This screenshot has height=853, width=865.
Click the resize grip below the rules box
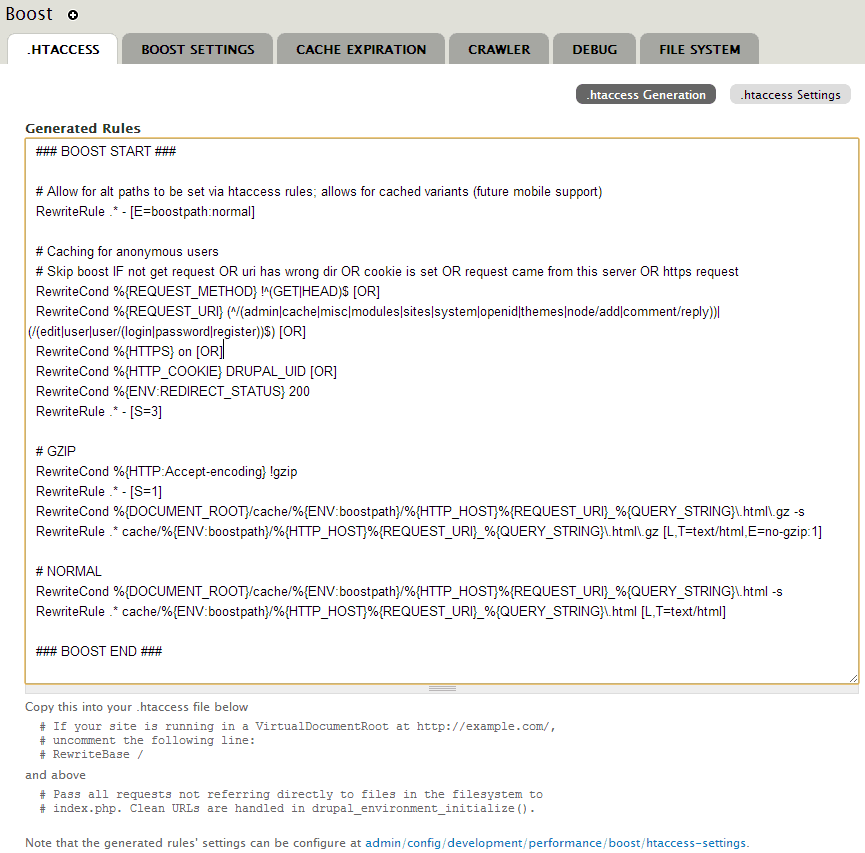(442, 687)
